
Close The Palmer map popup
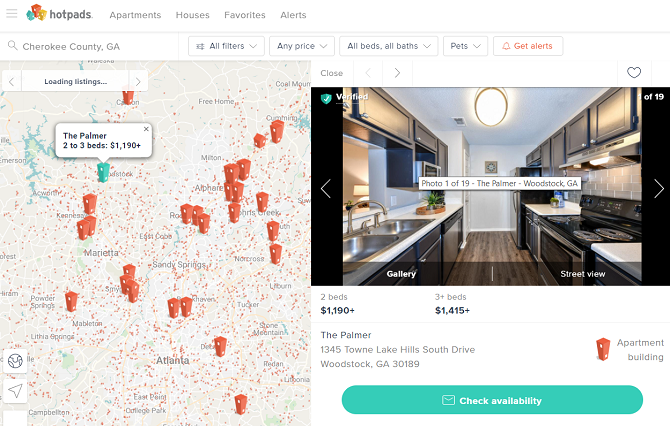[146, 129]
